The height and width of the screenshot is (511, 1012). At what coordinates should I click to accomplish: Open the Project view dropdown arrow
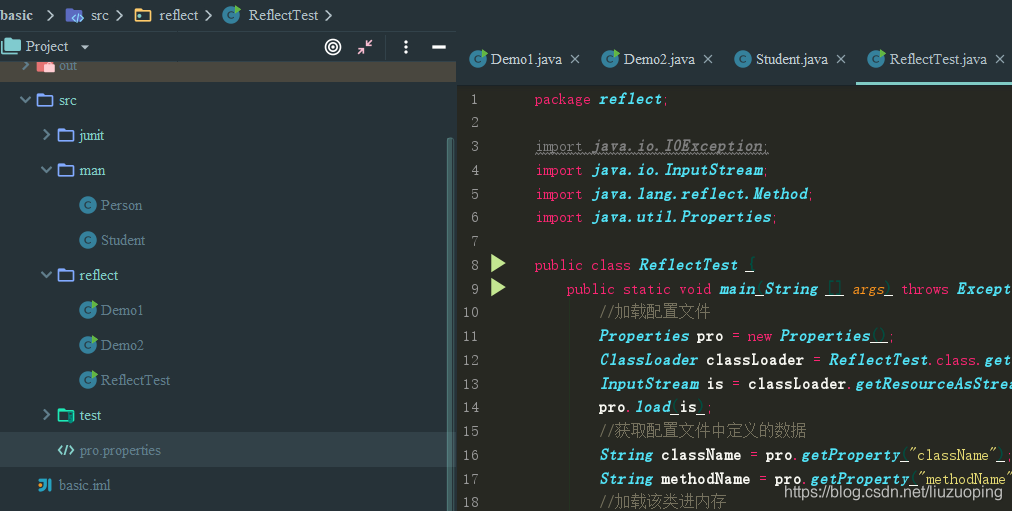click(85, 47)
